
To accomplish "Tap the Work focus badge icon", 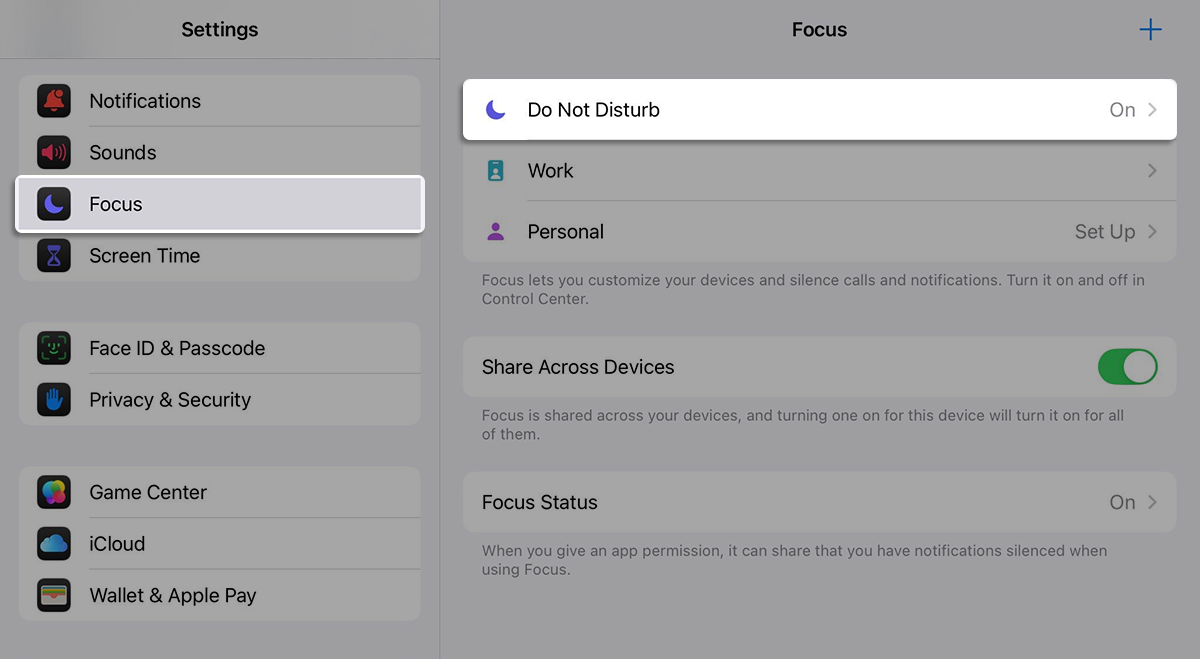I will click(x=495, y=171).
